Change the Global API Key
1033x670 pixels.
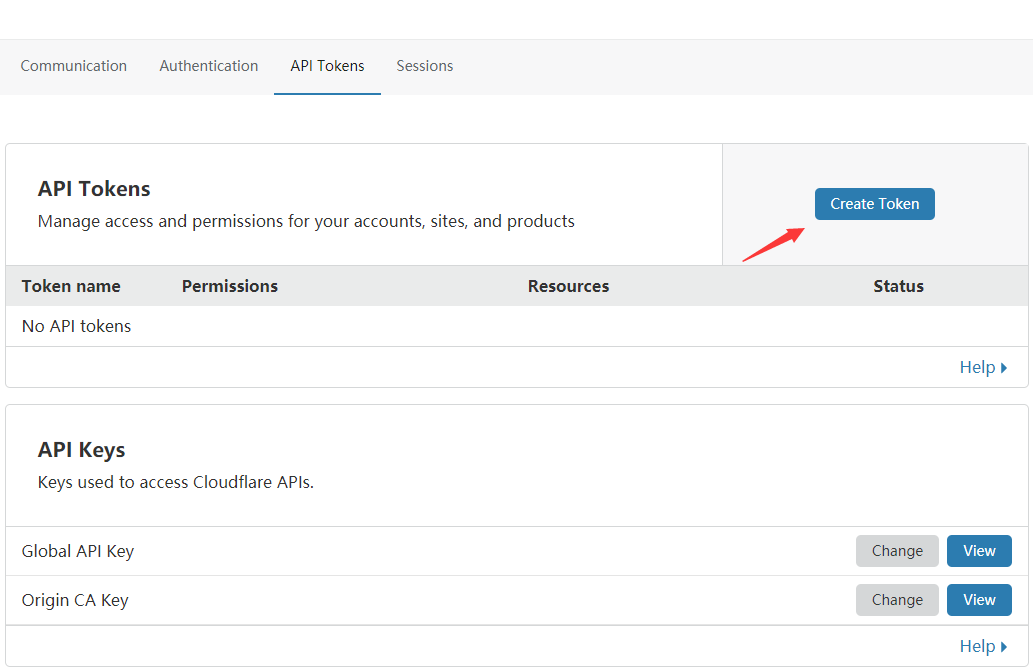click(897, 551)
